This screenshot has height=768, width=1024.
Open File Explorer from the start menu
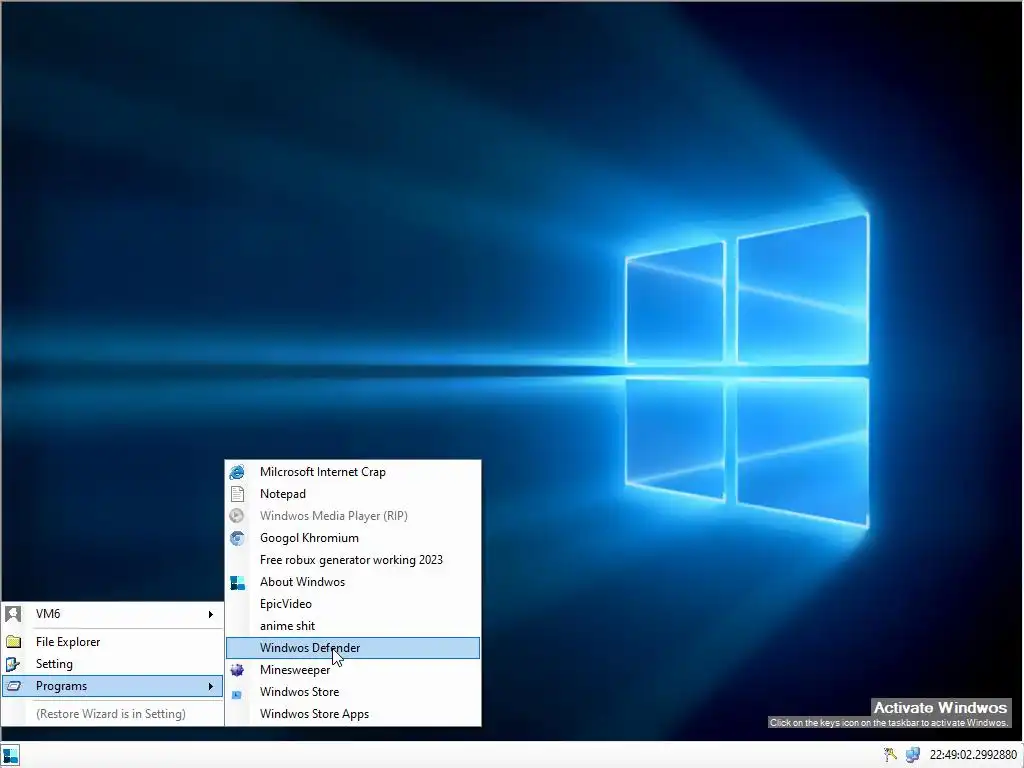tap(112, 642)
